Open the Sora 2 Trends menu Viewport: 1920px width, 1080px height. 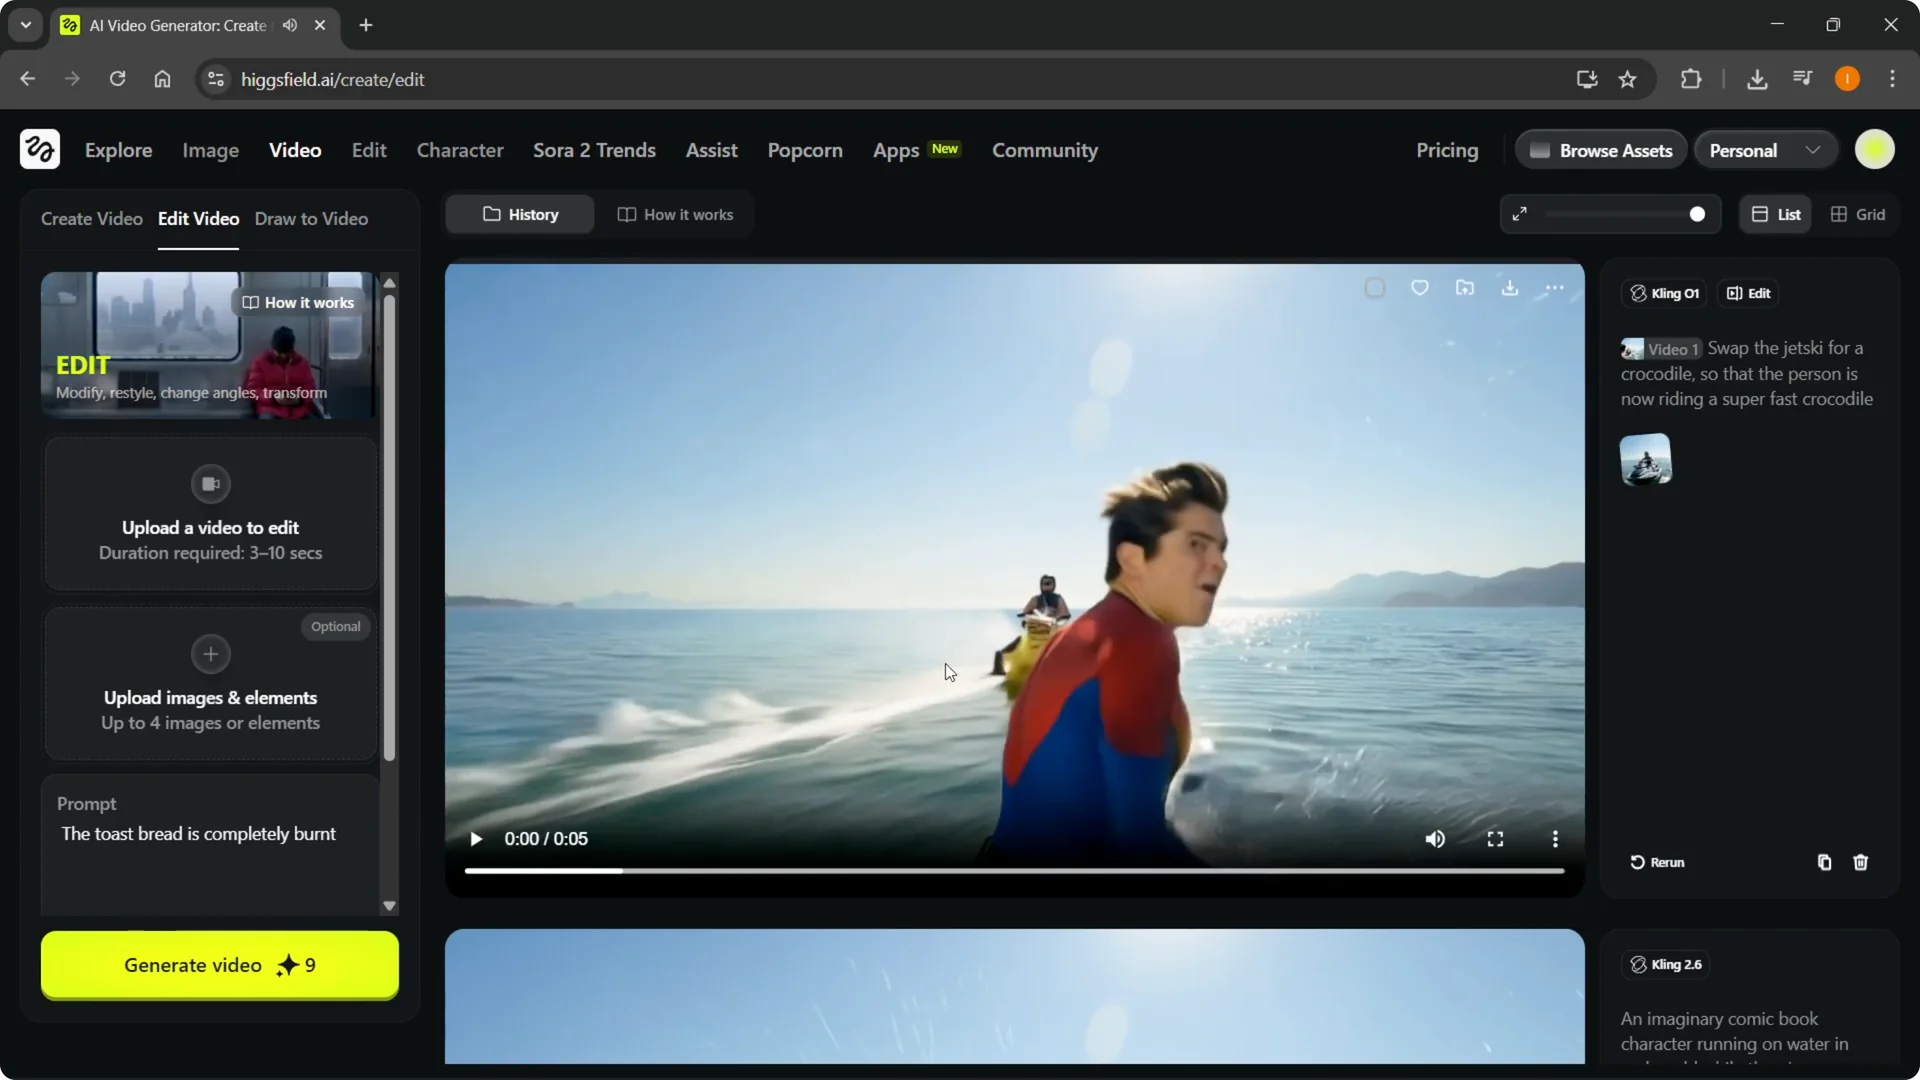594,150
